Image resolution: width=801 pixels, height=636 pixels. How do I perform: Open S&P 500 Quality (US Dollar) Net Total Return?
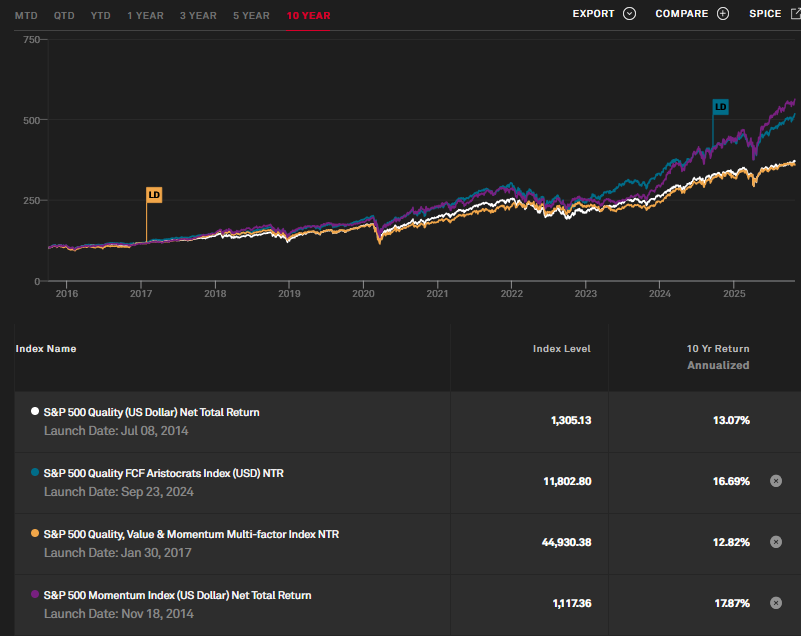(x=152, y=412)
